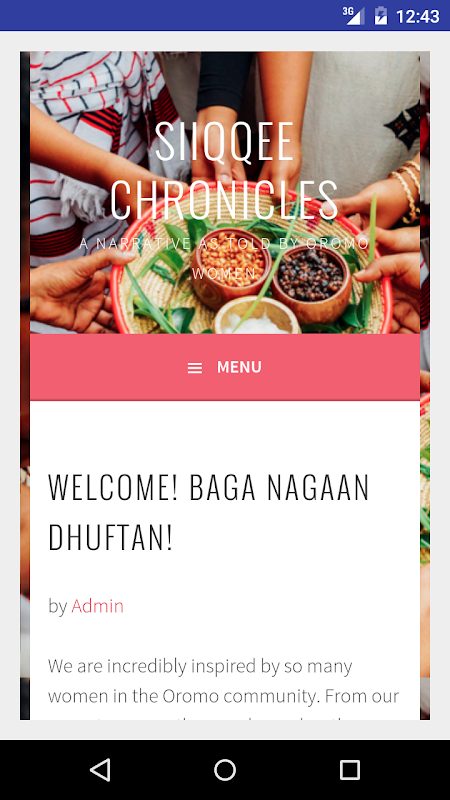Select the bowl of dark coffee beans
Viewport: 450px width, 800px height.
tap(311, 279)
